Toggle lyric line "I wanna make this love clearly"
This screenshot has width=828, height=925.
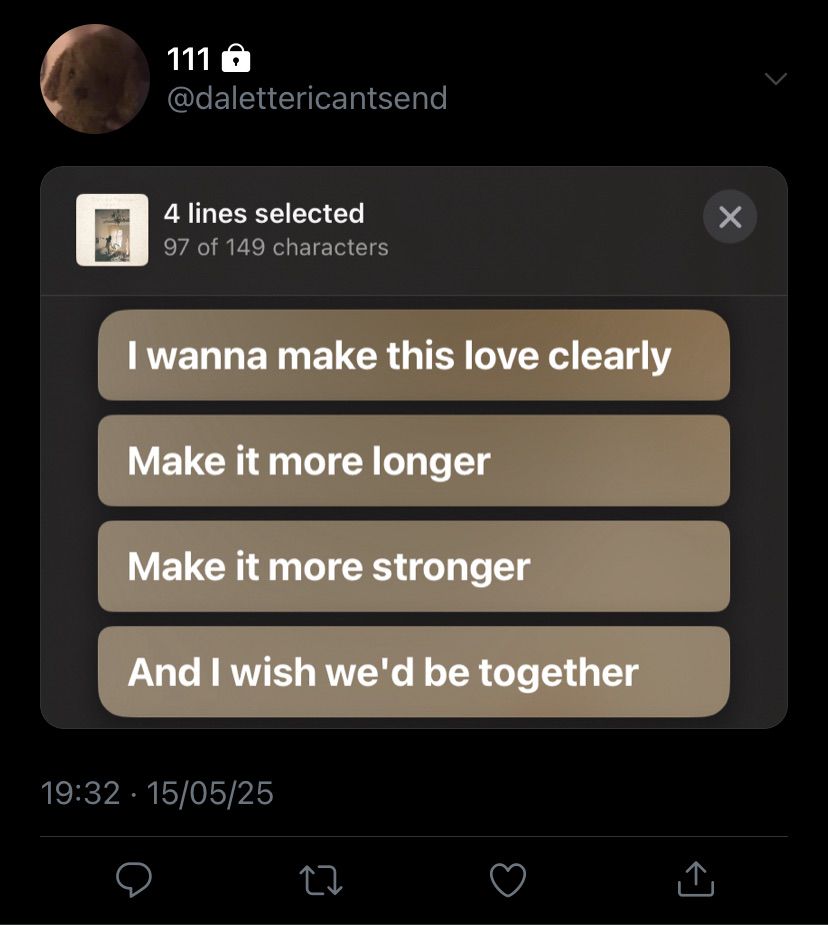413,355
